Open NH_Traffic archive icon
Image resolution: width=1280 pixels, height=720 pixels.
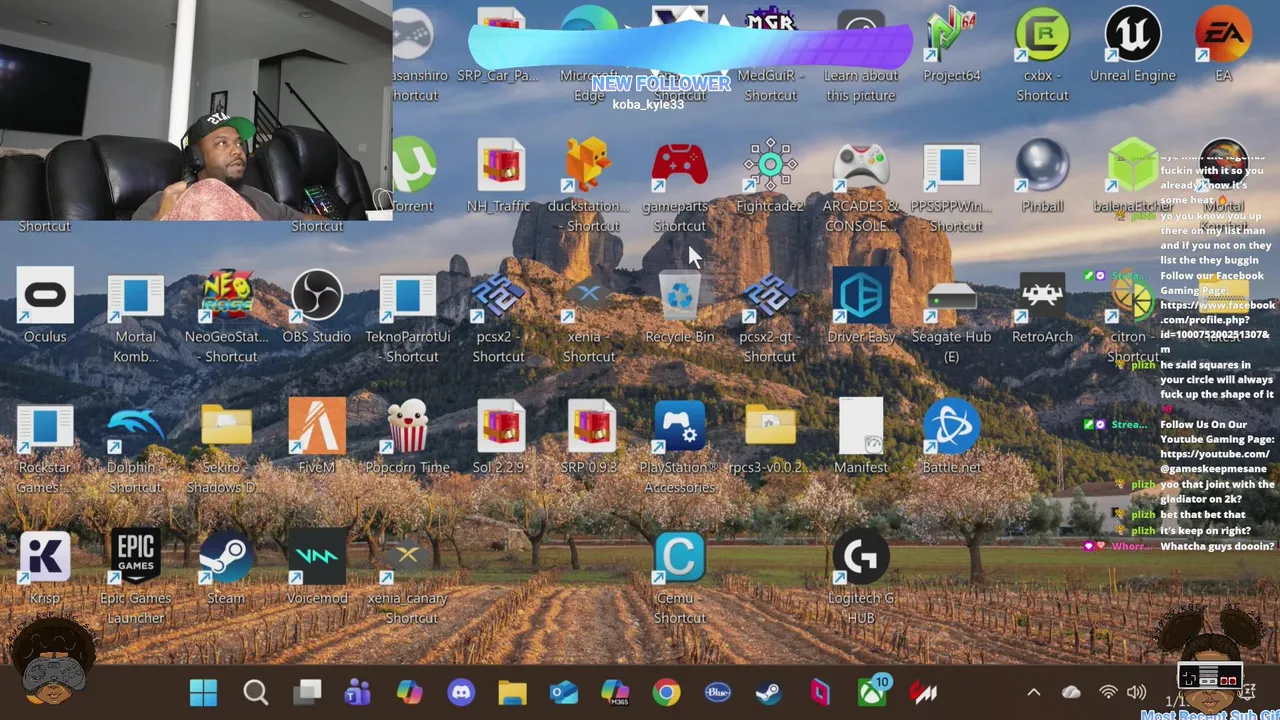[498, 165]
